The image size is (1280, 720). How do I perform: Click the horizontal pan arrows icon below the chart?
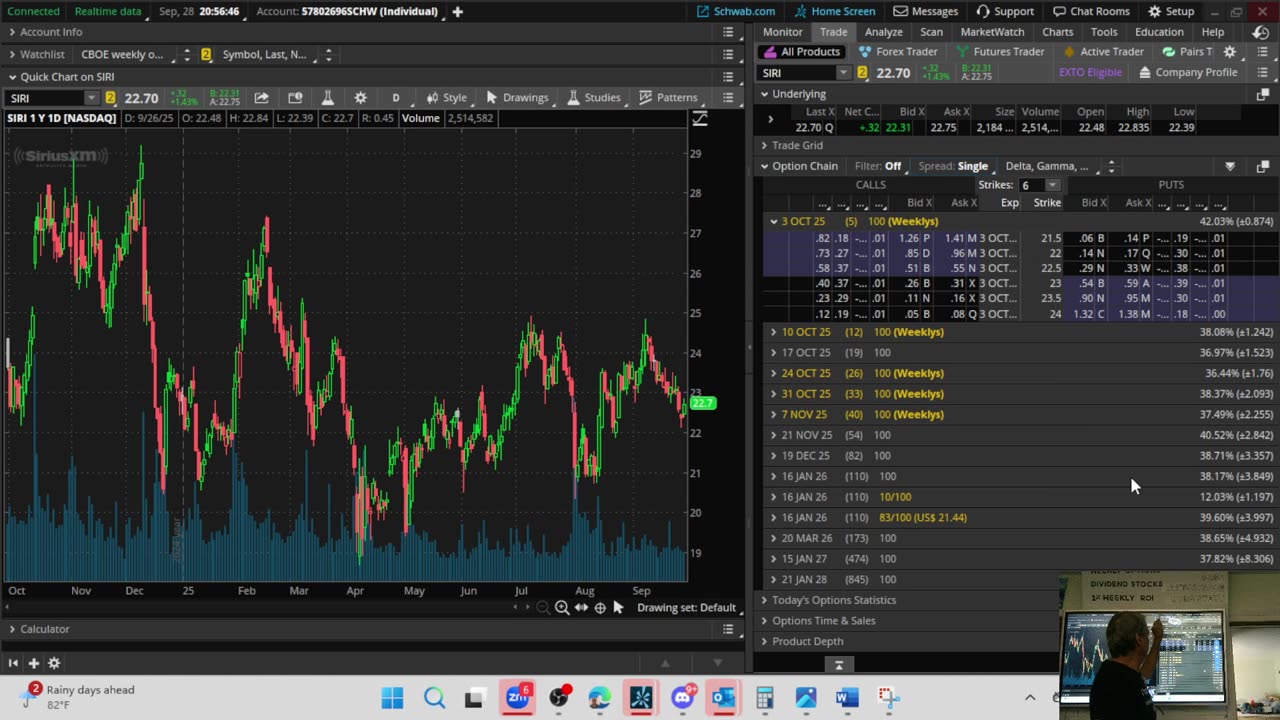581,608
